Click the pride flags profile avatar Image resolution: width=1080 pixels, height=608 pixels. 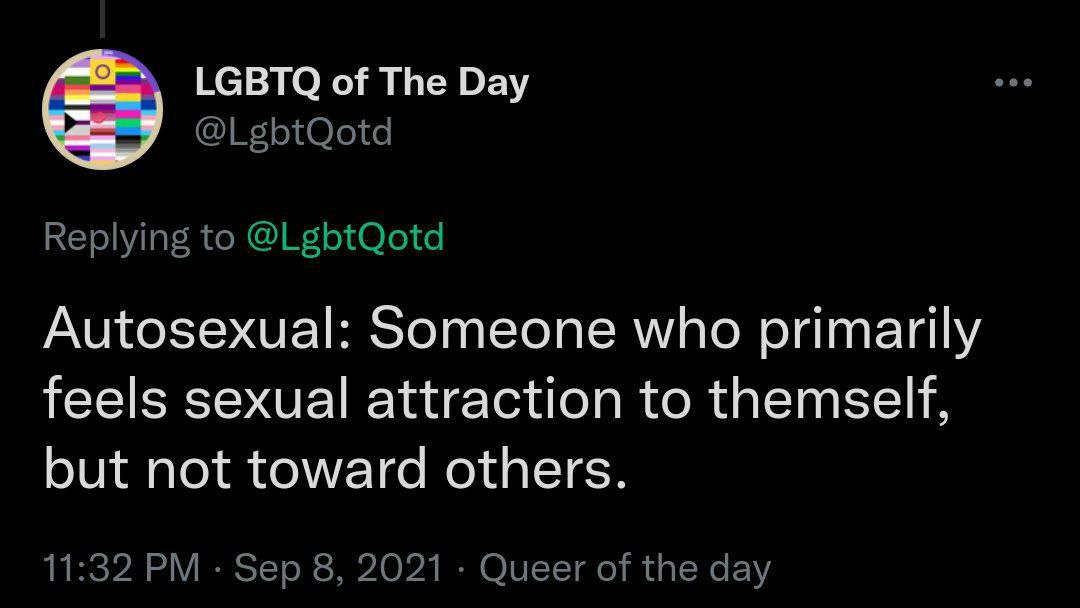[x=103, y=109]
